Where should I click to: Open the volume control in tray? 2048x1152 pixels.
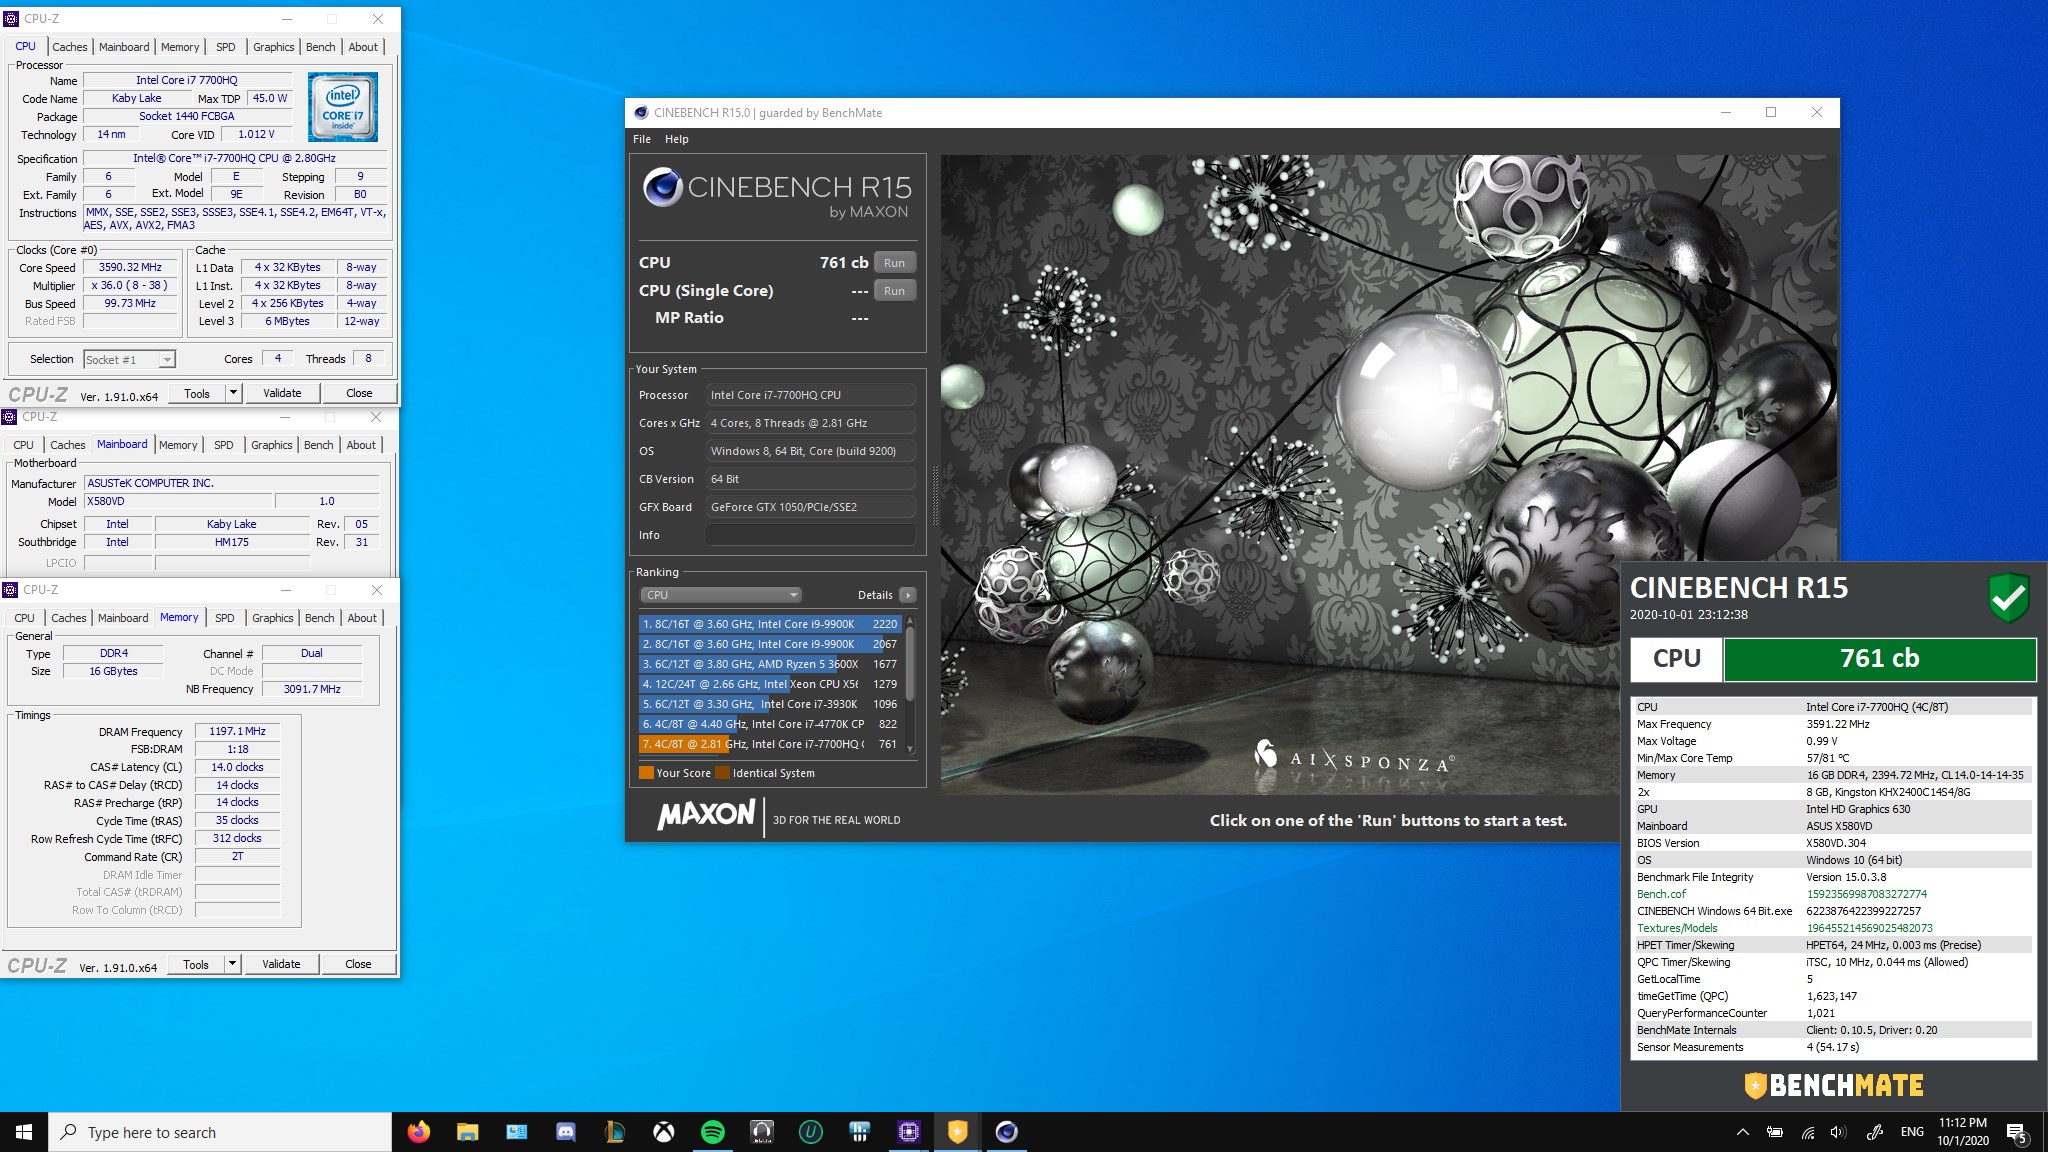(1838, 1132)
